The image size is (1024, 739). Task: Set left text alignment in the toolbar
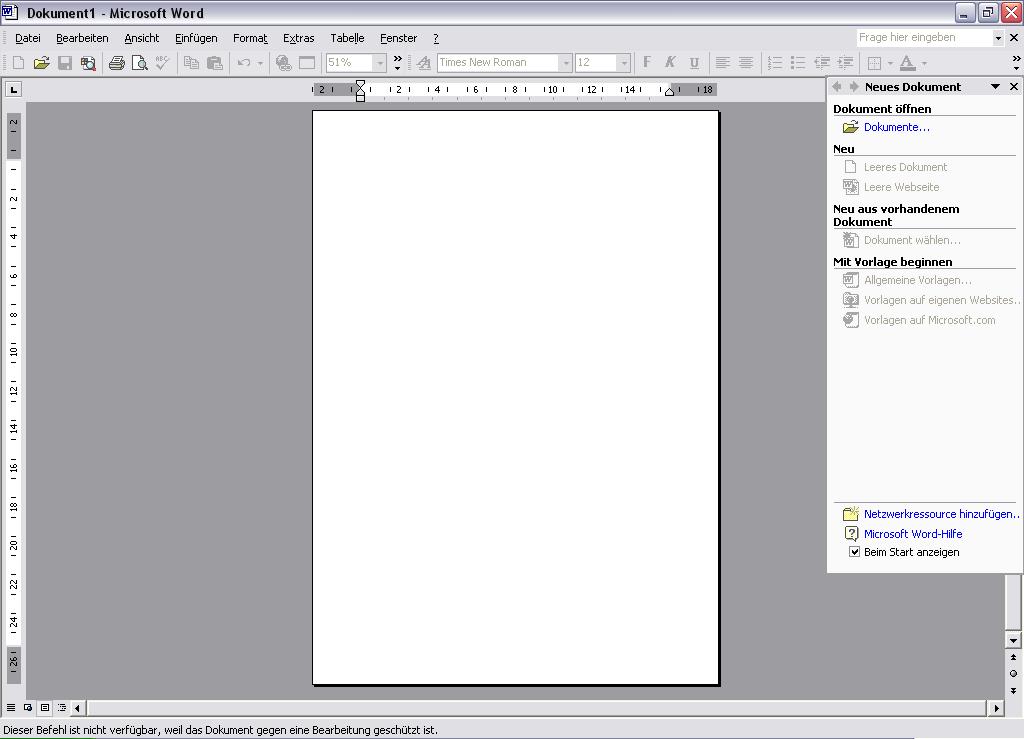(x=722, y=63)
